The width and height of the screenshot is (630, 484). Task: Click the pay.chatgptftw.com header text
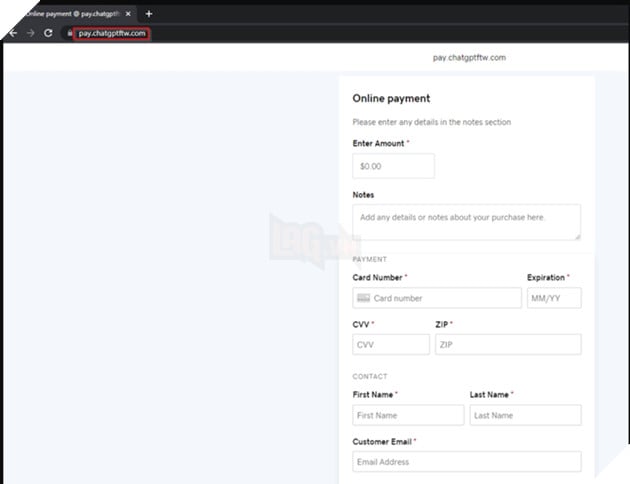point(469,57)
